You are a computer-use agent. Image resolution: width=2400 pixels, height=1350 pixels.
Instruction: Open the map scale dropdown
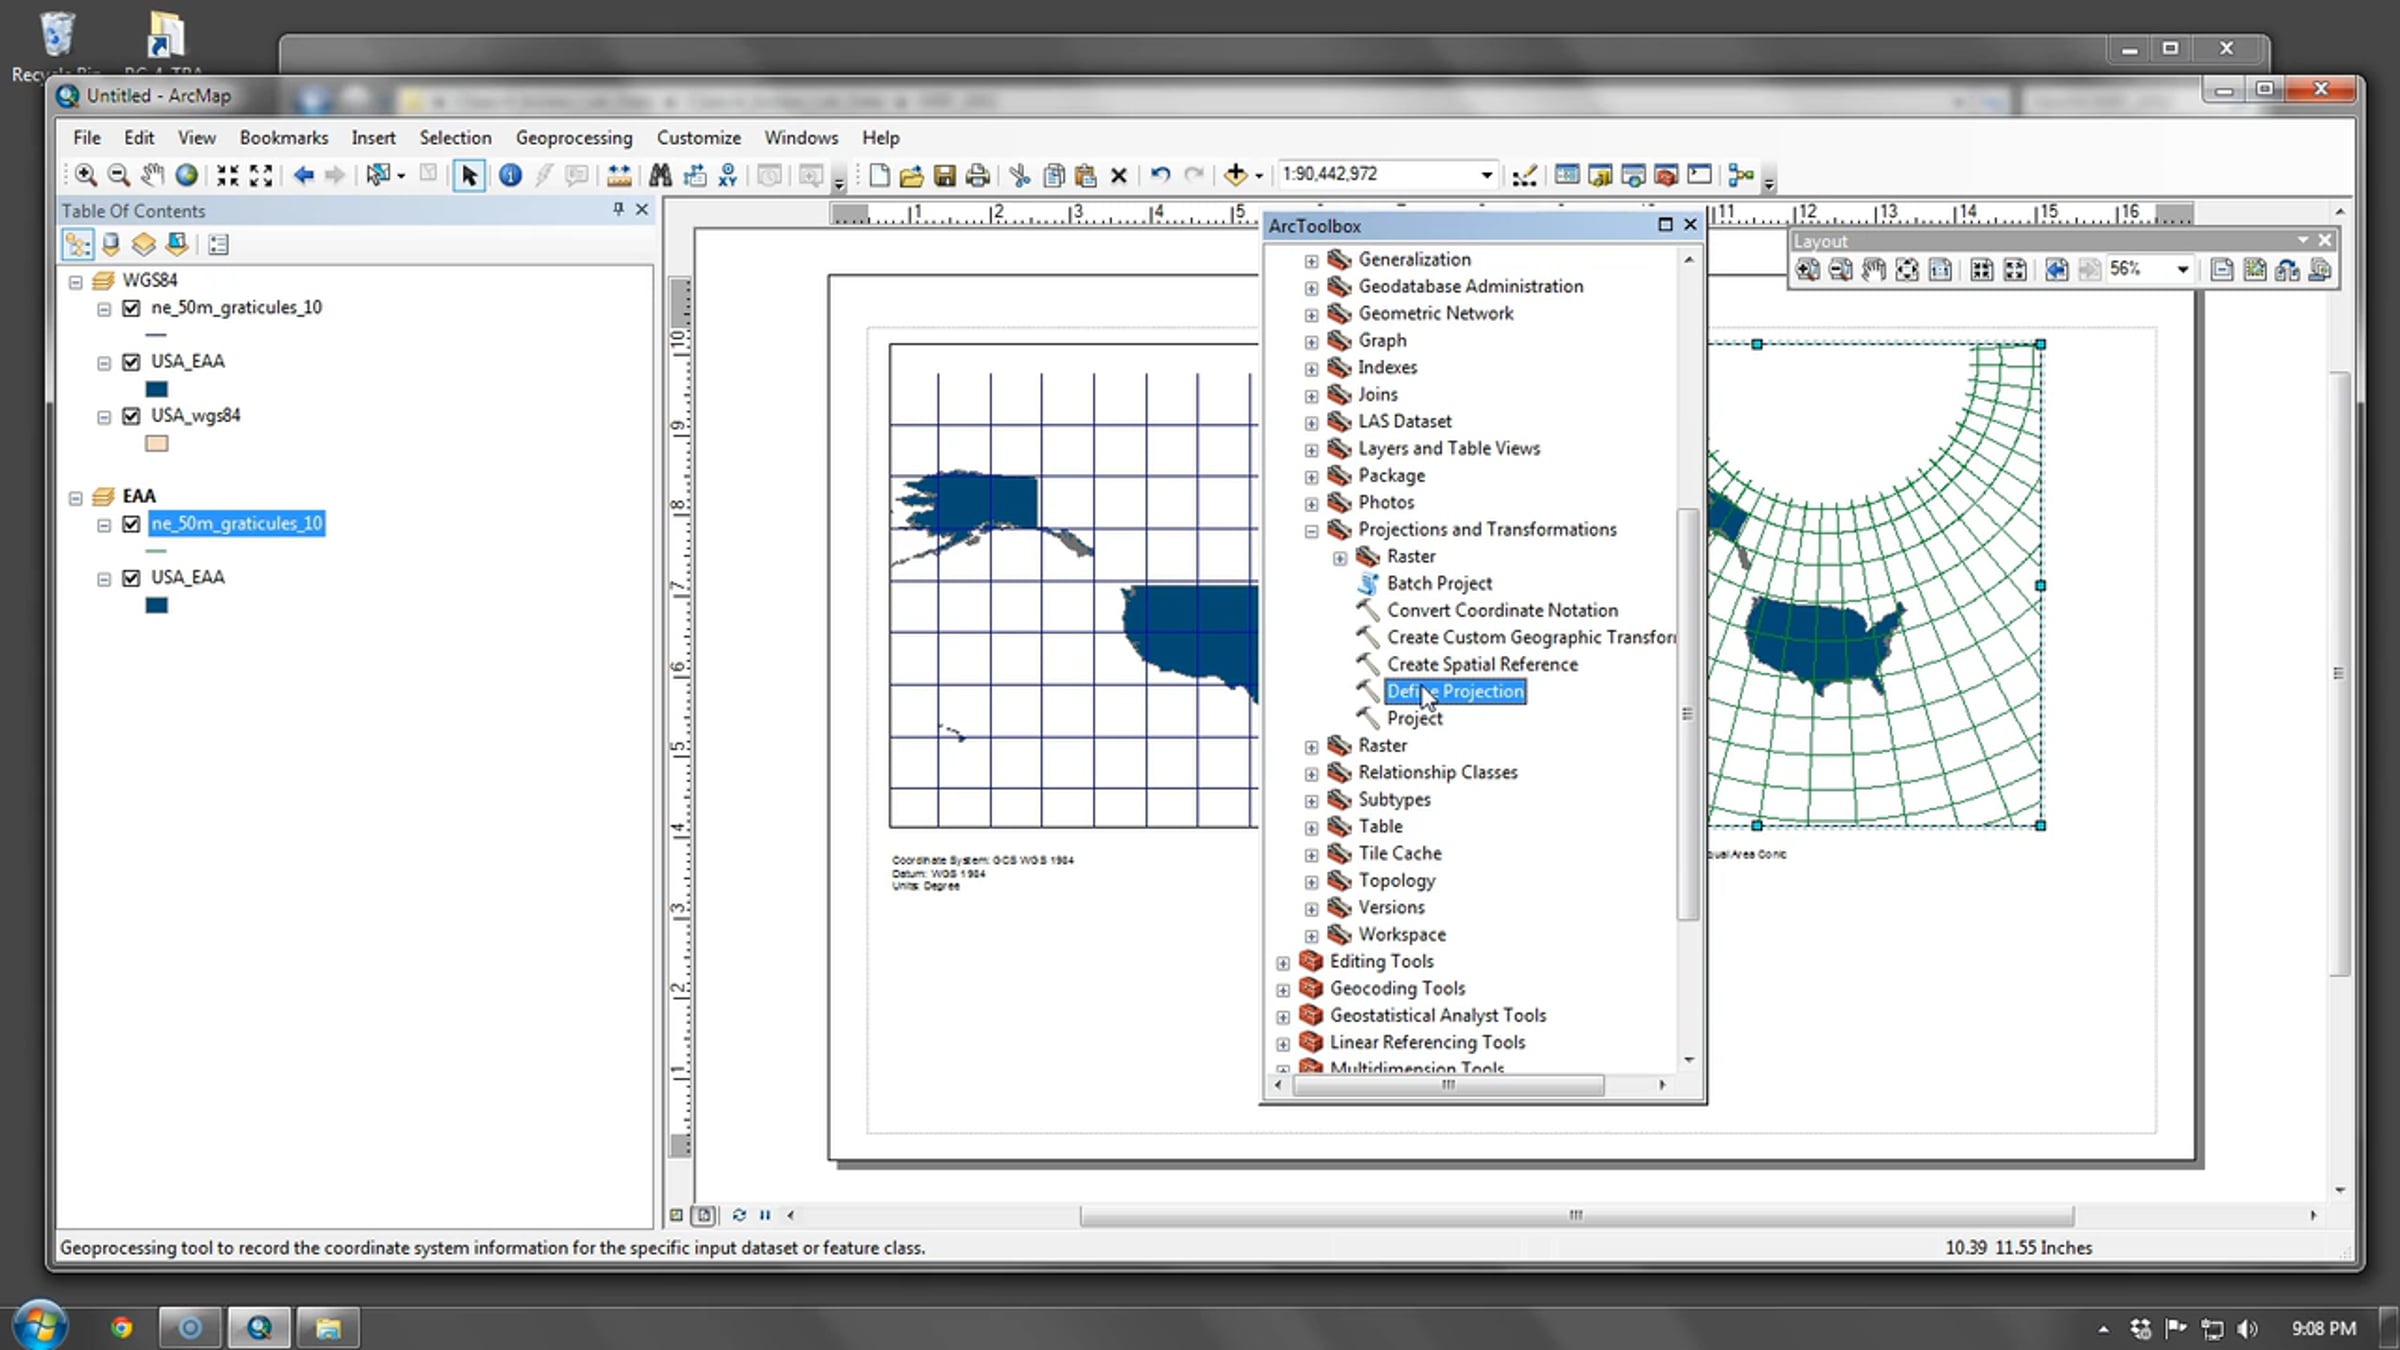pos(1486,176)
